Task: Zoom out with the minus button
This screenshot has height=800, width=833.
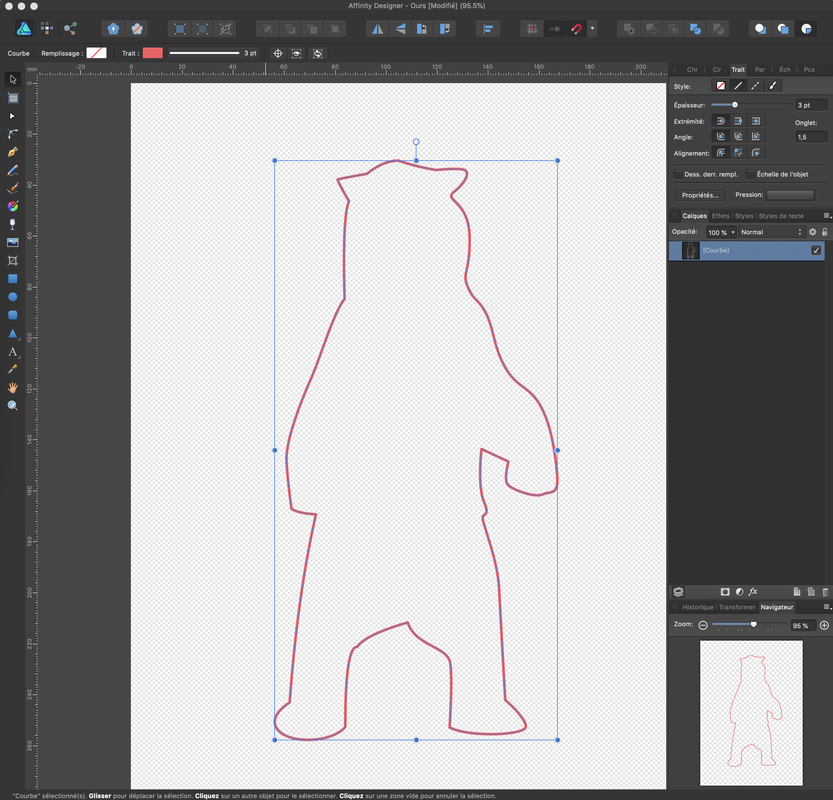Action: 703,625
